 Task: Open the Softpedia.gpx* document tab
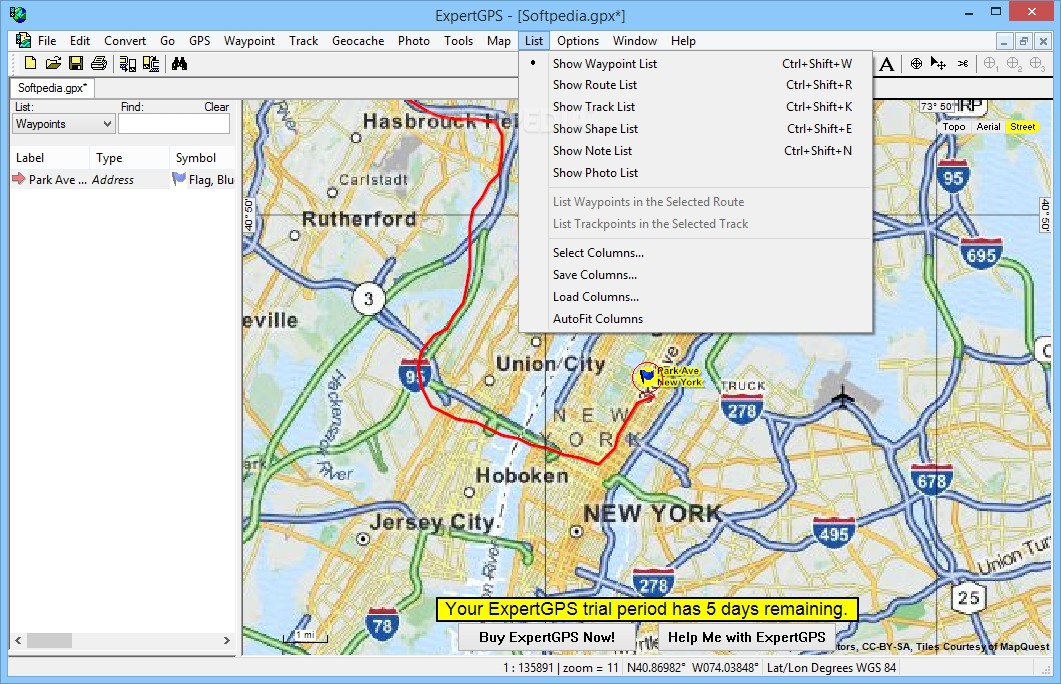click(52, 88)
